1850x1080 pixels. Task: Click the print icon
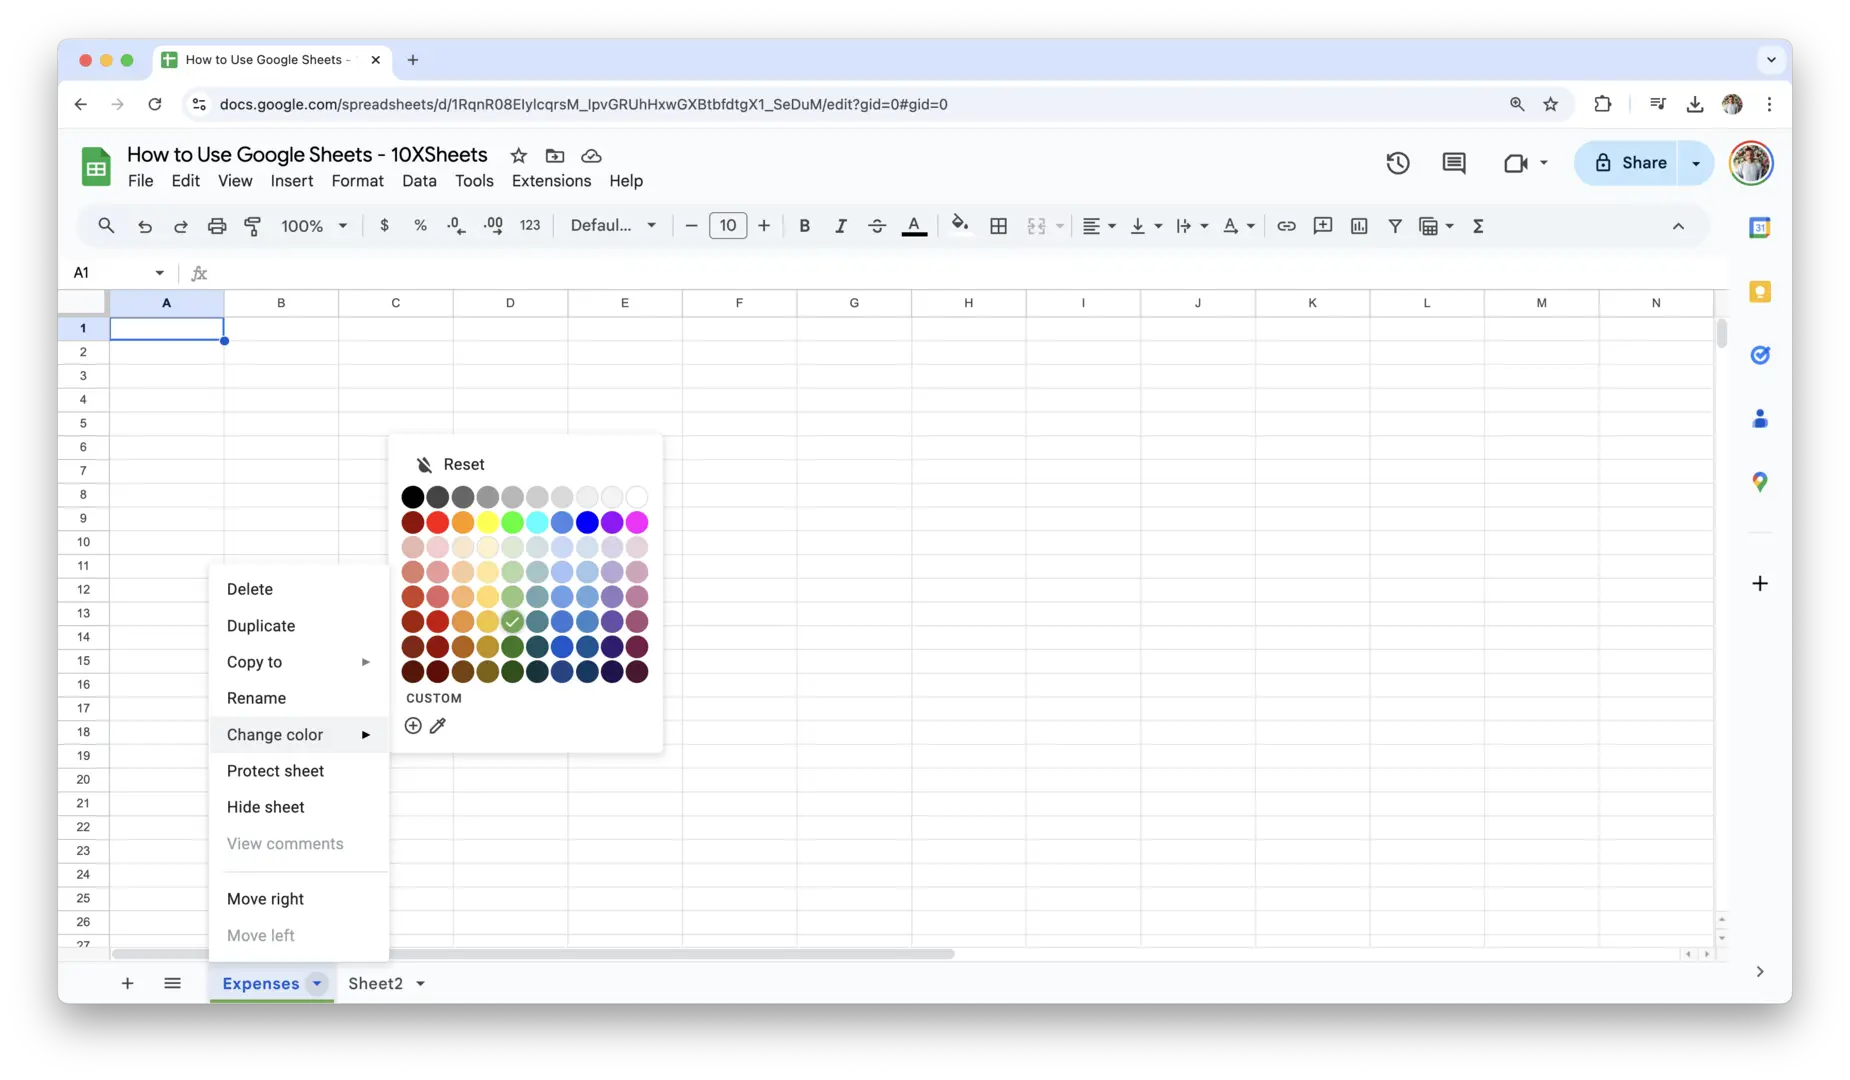tap(217, 226)
